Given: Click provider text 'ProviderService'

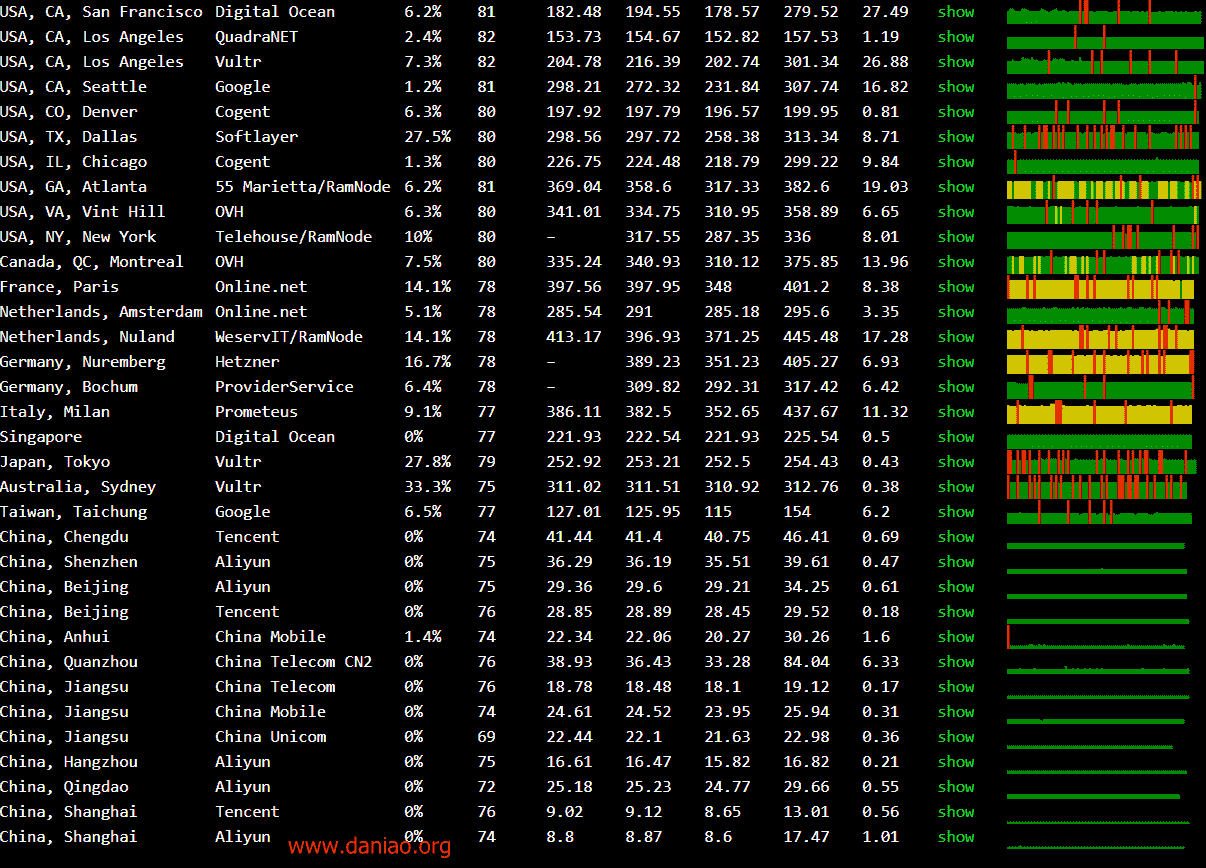Looking at the screenshot, I should (x=284, y=387).
